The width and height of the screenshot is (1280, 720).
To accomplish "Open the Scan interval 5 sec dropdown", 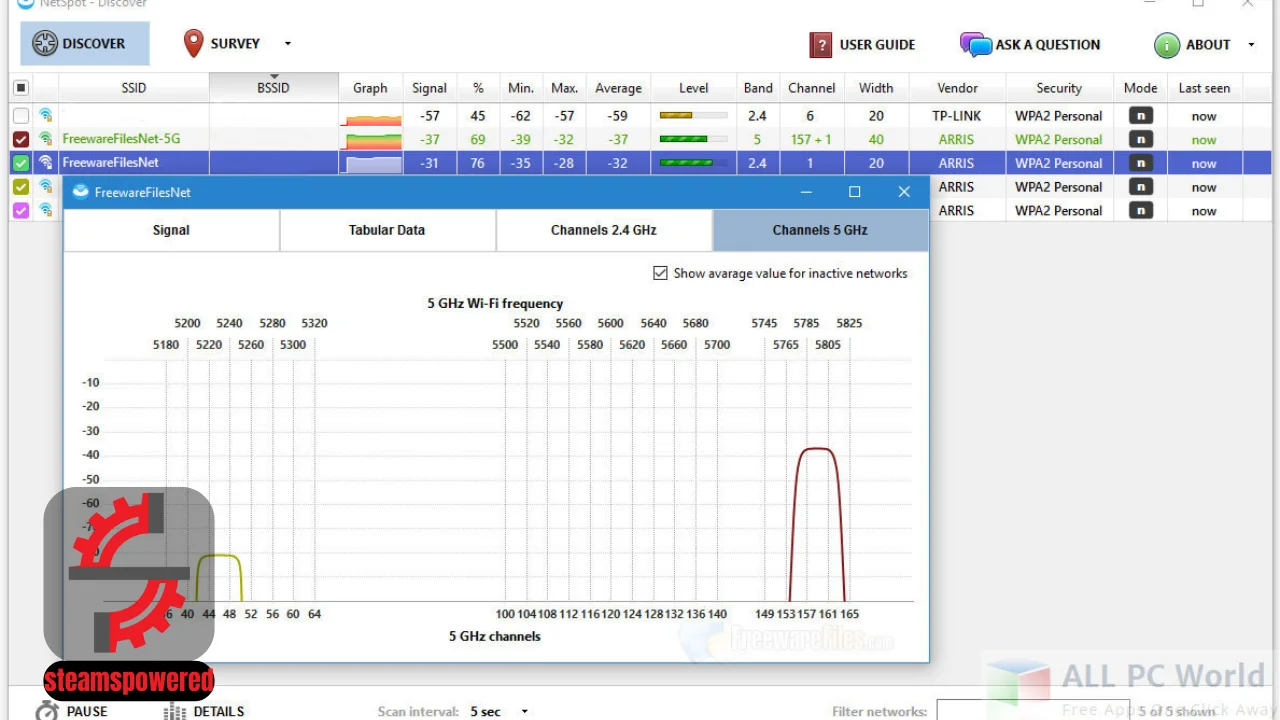I will pos(498,712).
